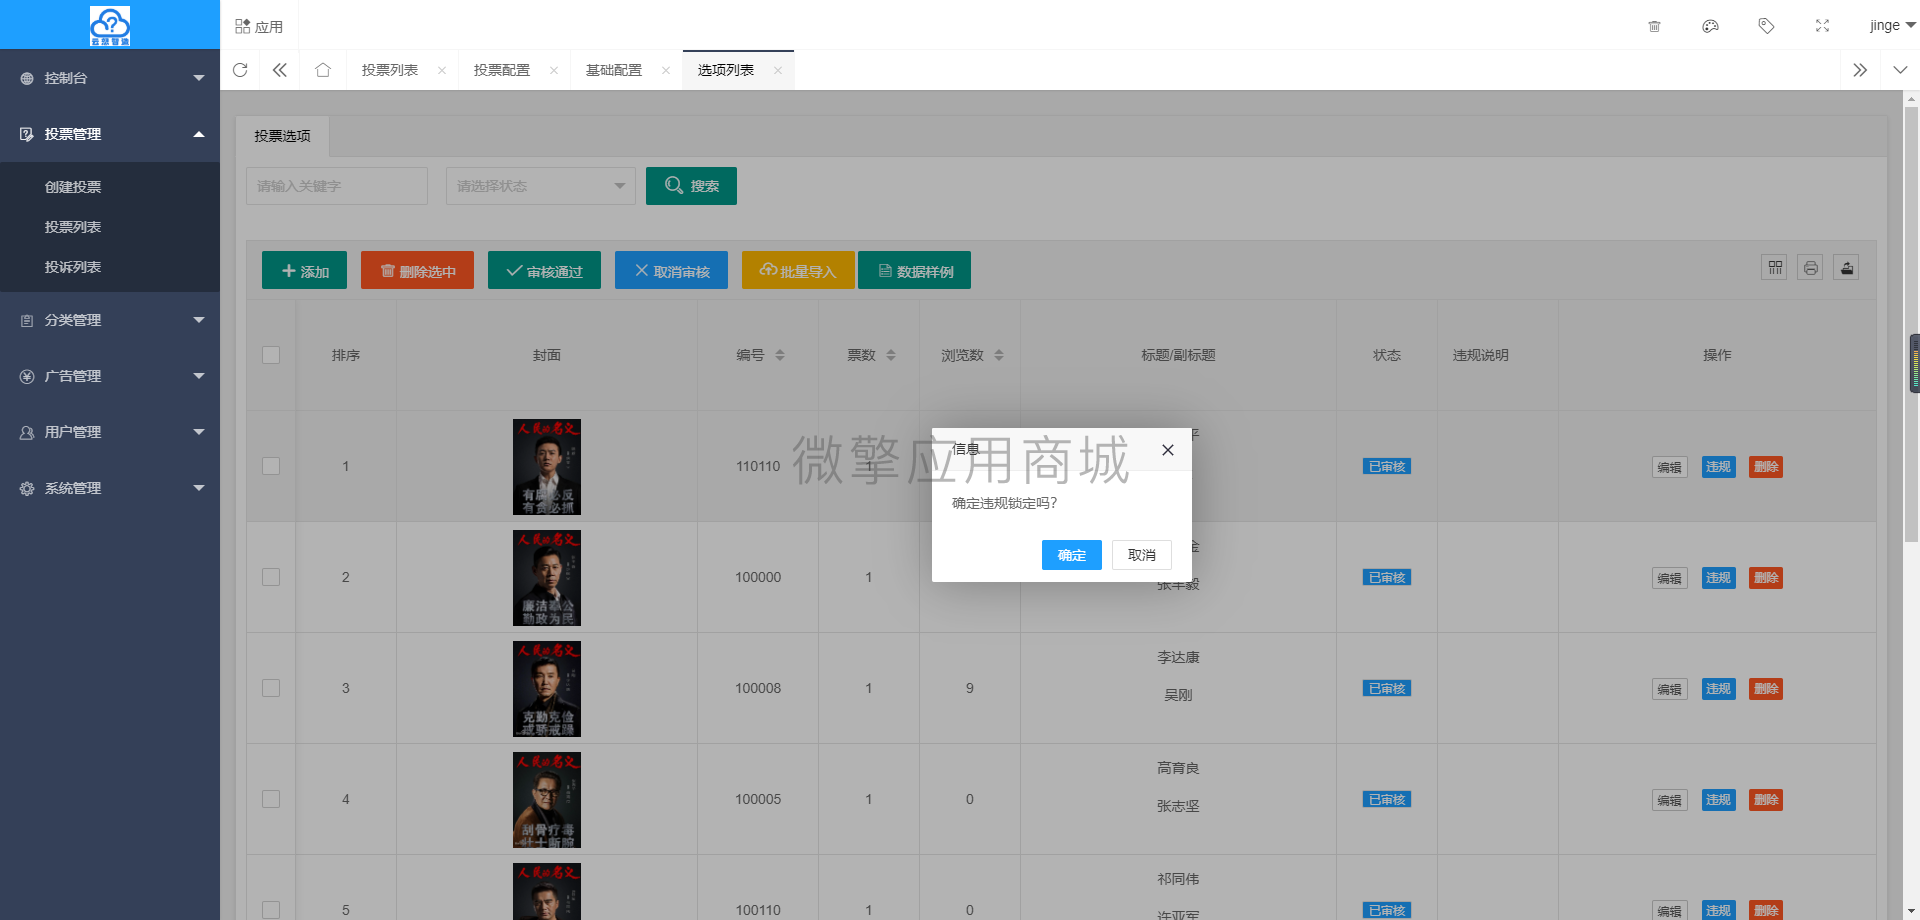Click the trash icon in top header
Image resolution: width=1920 pixels, height=920 pixels.
click(x=1654, y=26)
